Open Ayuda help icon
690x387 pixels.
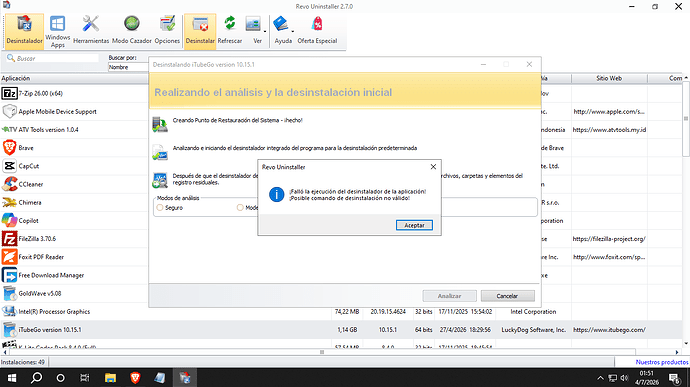(280, 24)
